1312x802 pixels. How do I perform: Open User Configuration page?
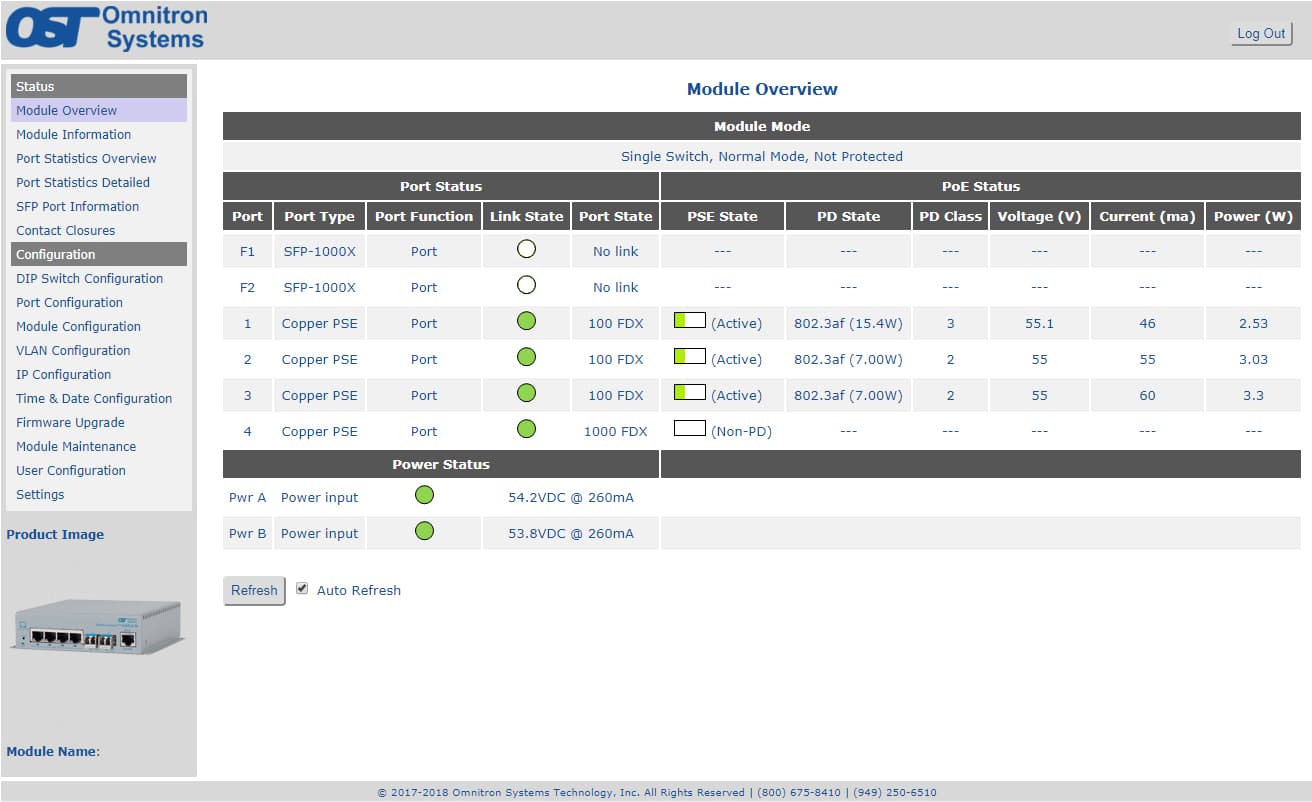(71, 470)
